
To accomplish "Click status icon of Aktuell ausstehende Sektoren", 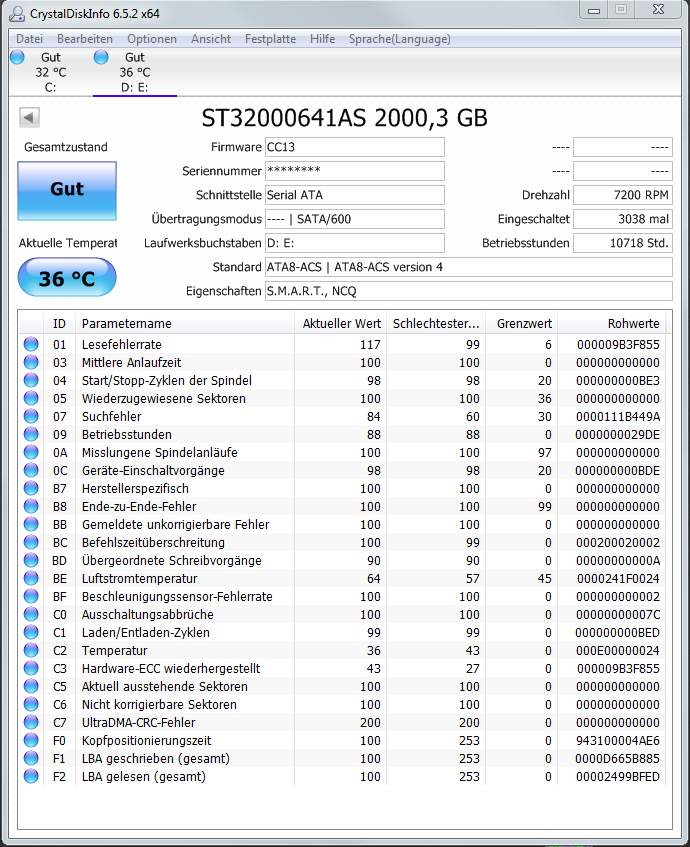I will [31, 686].
